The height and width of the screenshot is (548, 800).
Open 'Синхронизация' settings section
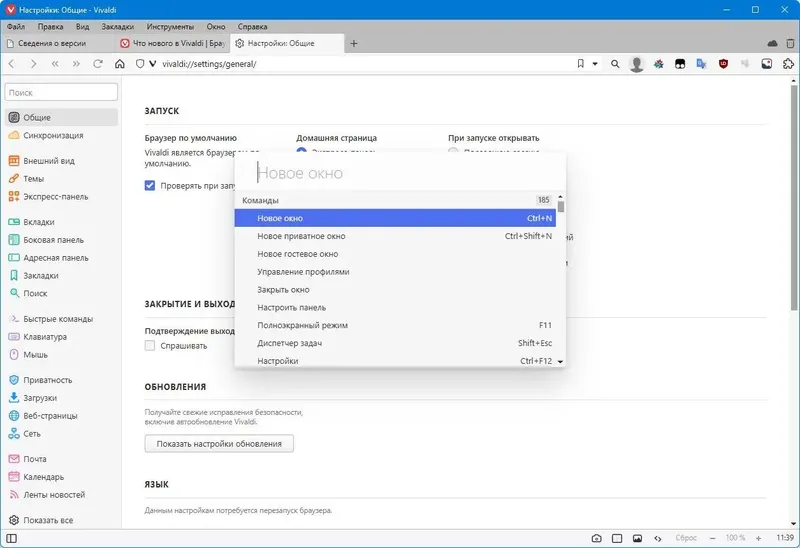61,135
